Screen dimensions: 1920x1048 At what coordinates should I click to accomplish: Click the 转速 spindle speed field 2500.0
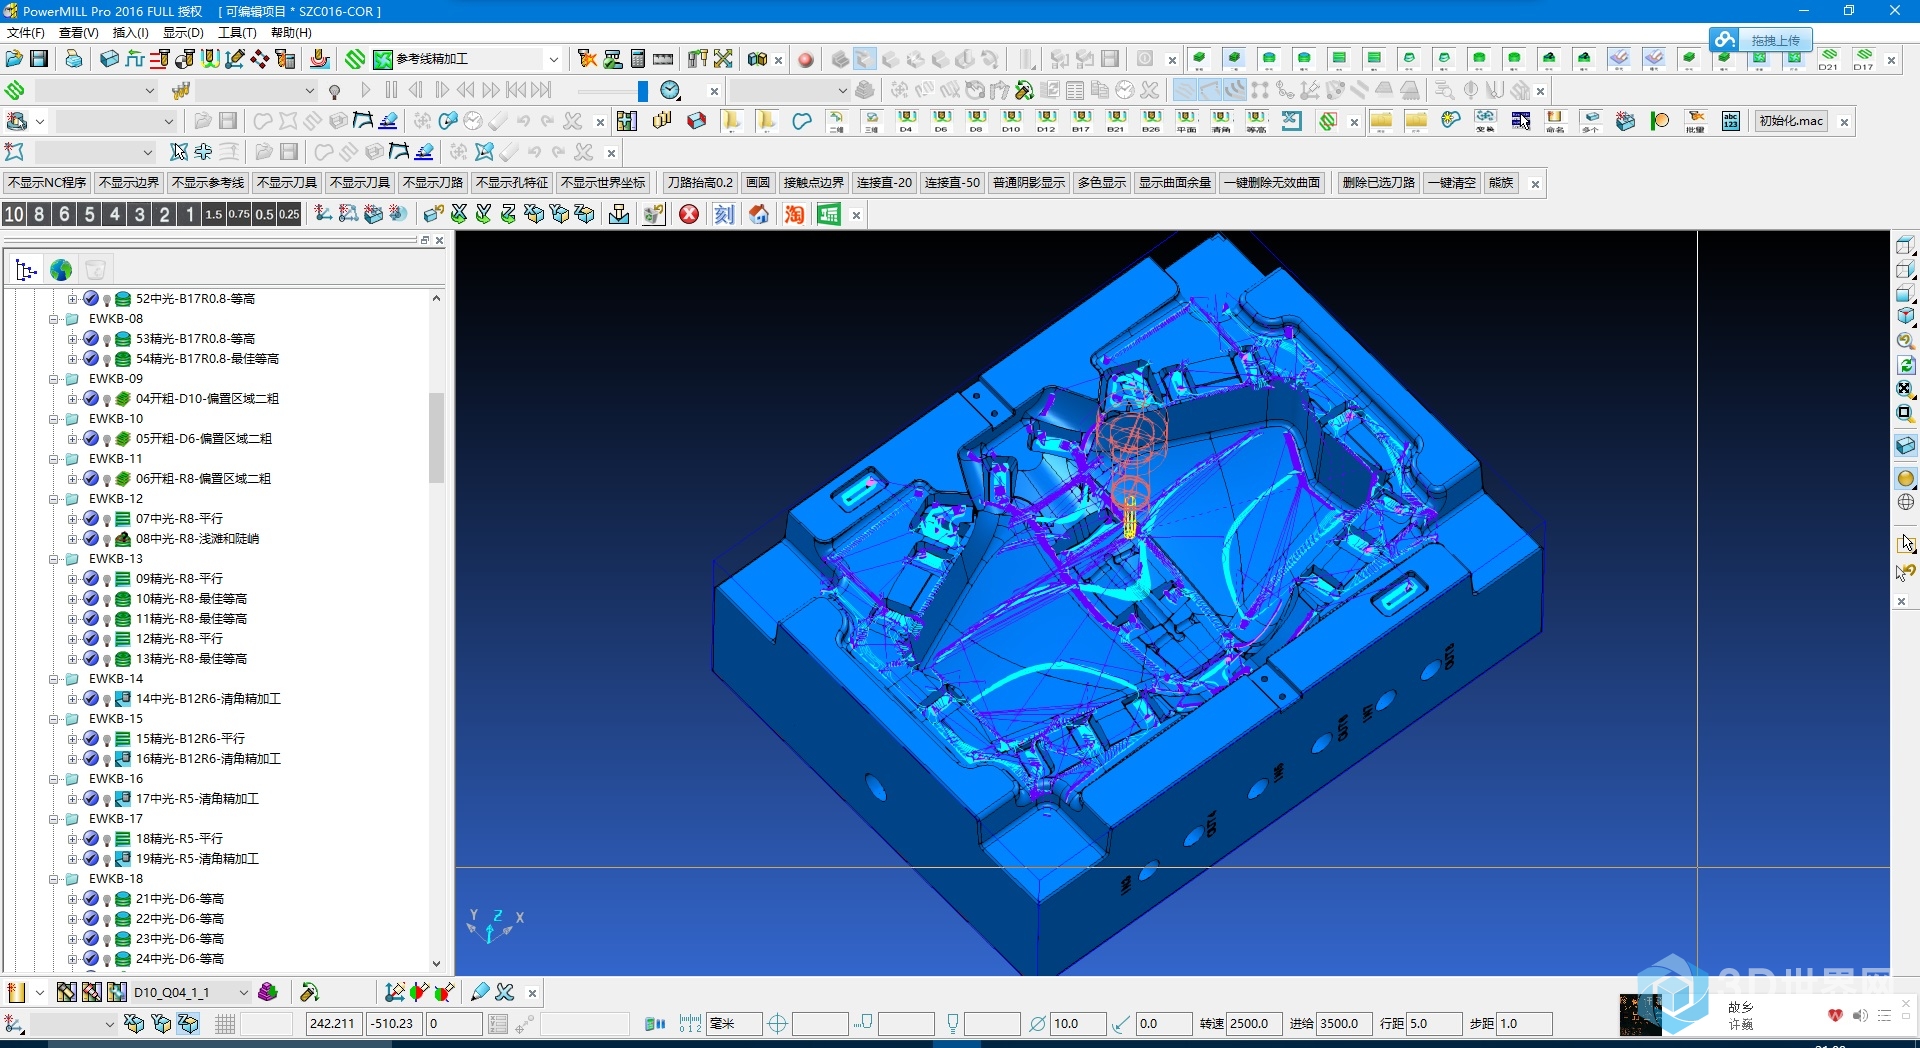click(1254, 1023)
